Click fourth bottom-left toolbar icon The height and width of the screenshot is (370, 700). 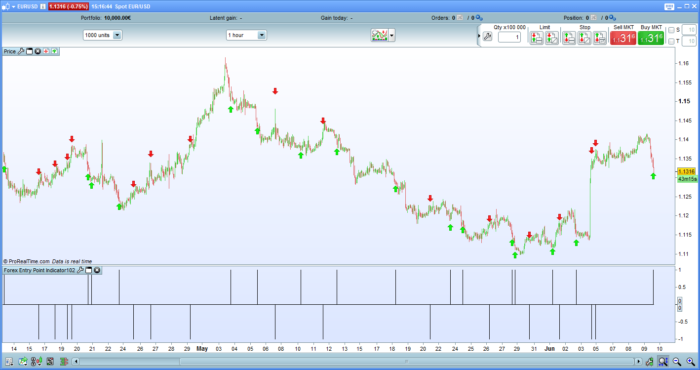[x=50, y=362]
